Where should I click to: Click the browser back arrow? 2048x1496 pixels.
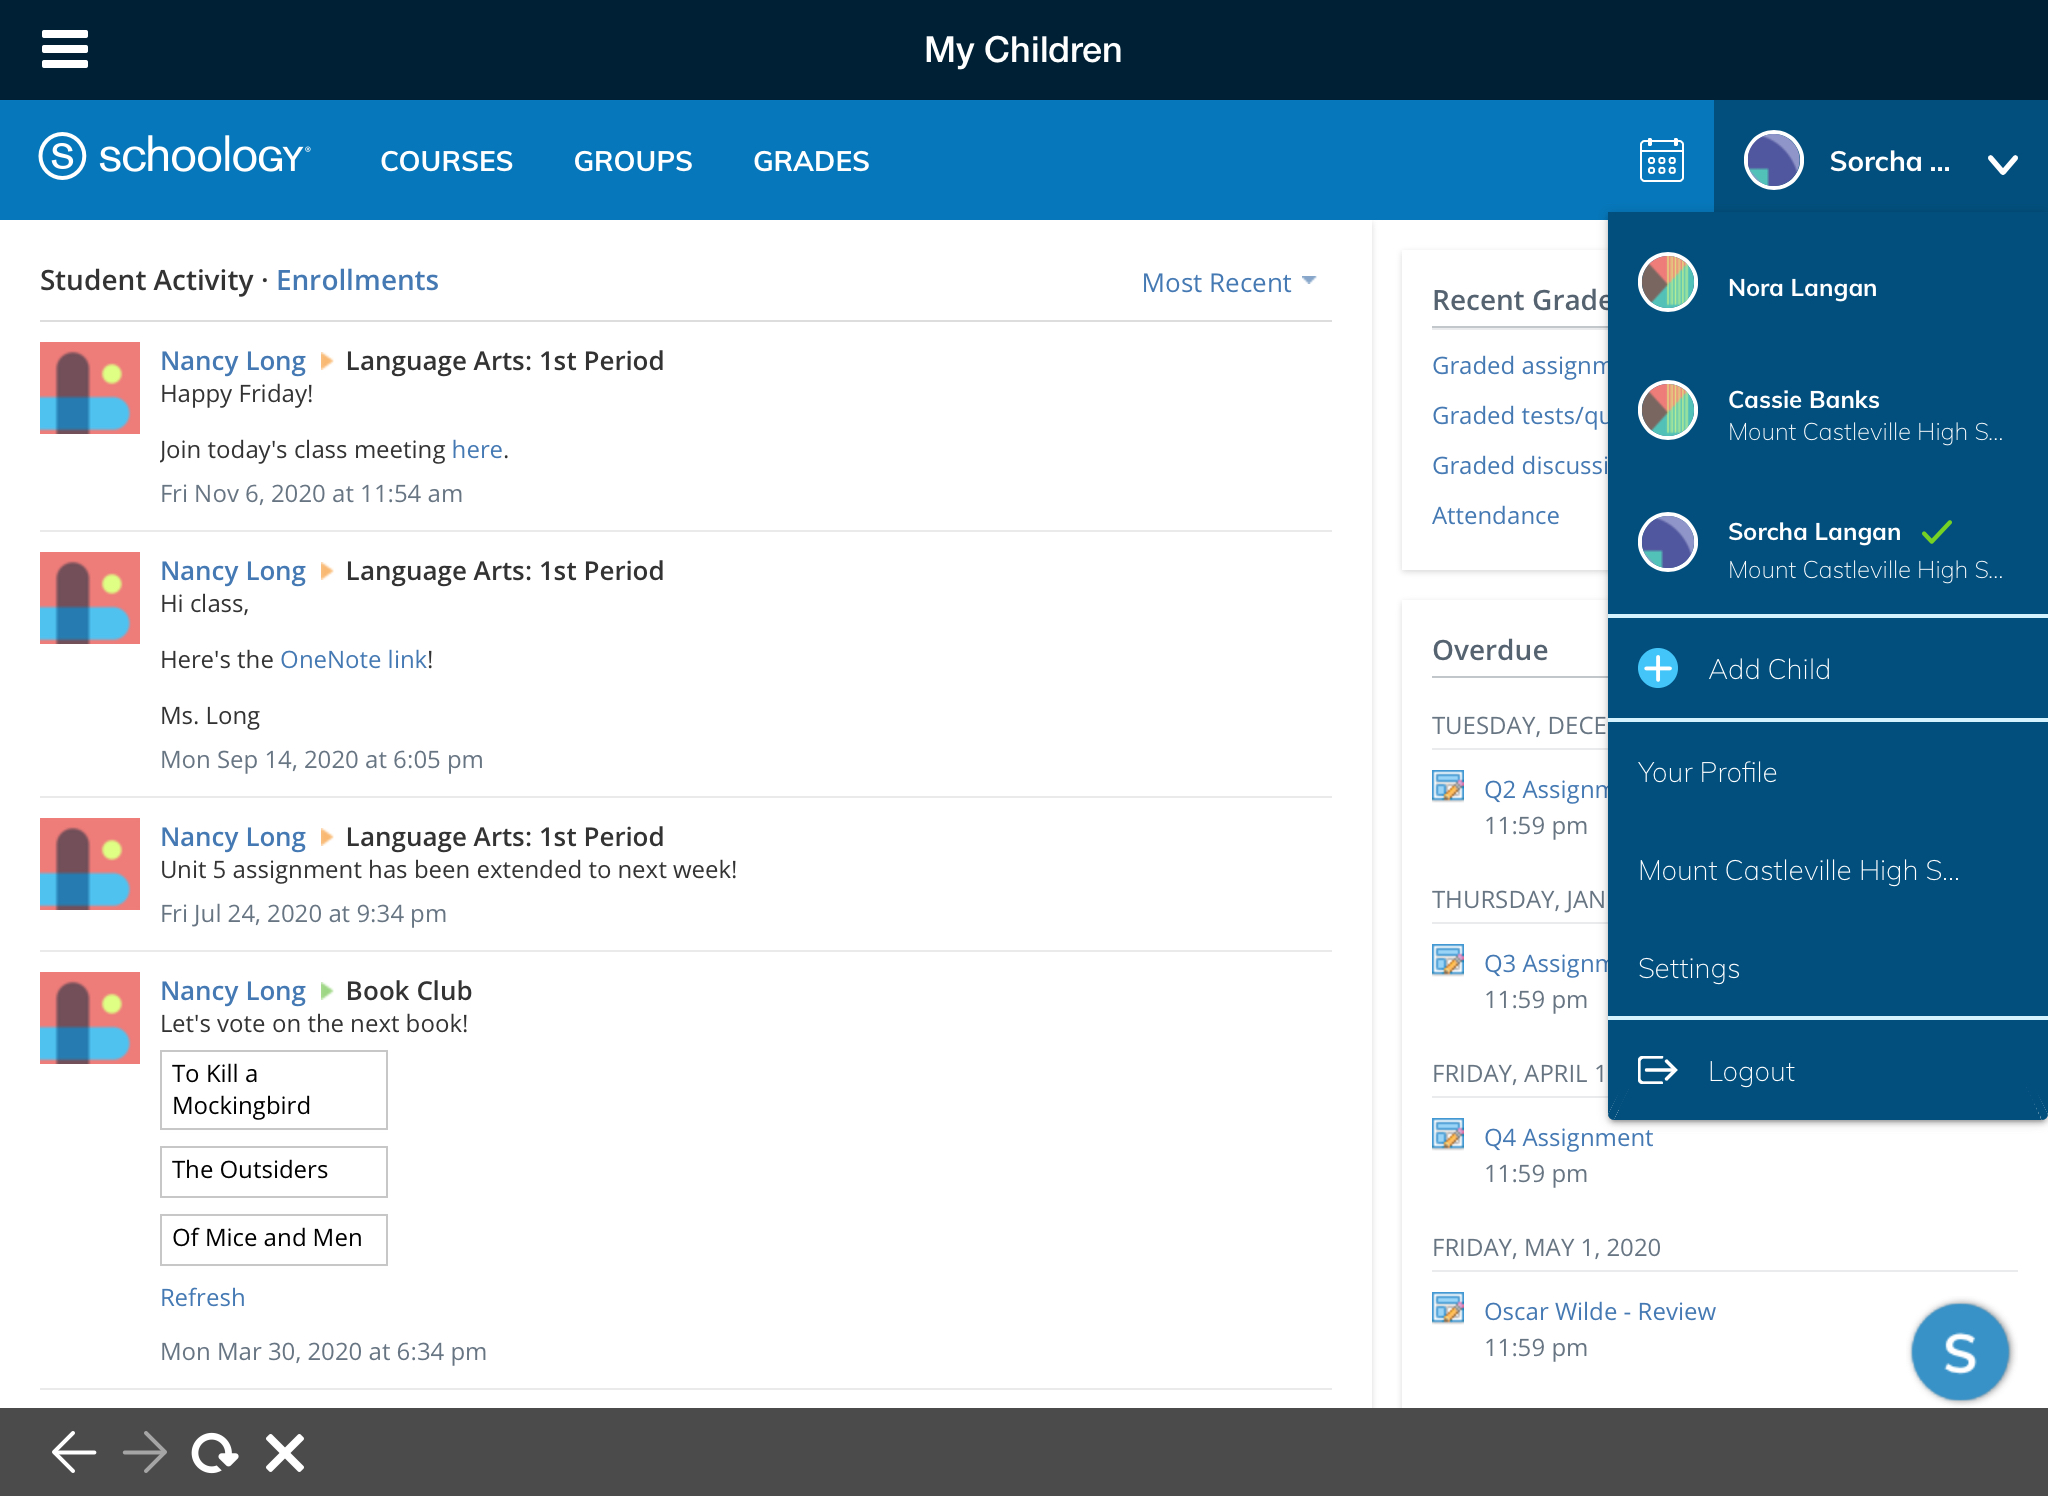pyautogui.click(x=74, y=1452)
